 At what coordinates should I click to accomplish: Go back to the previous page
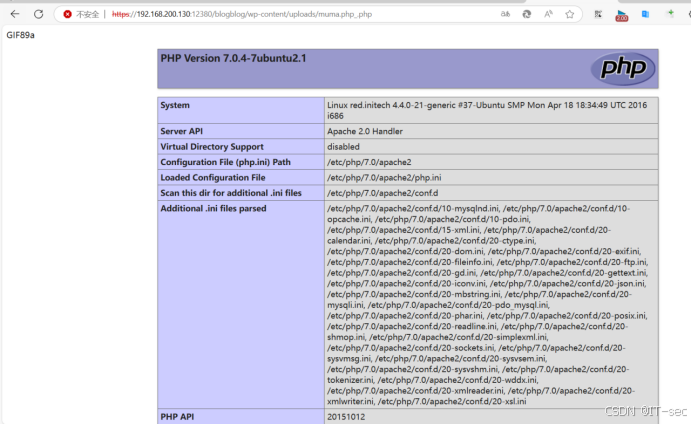coord(15,14)
